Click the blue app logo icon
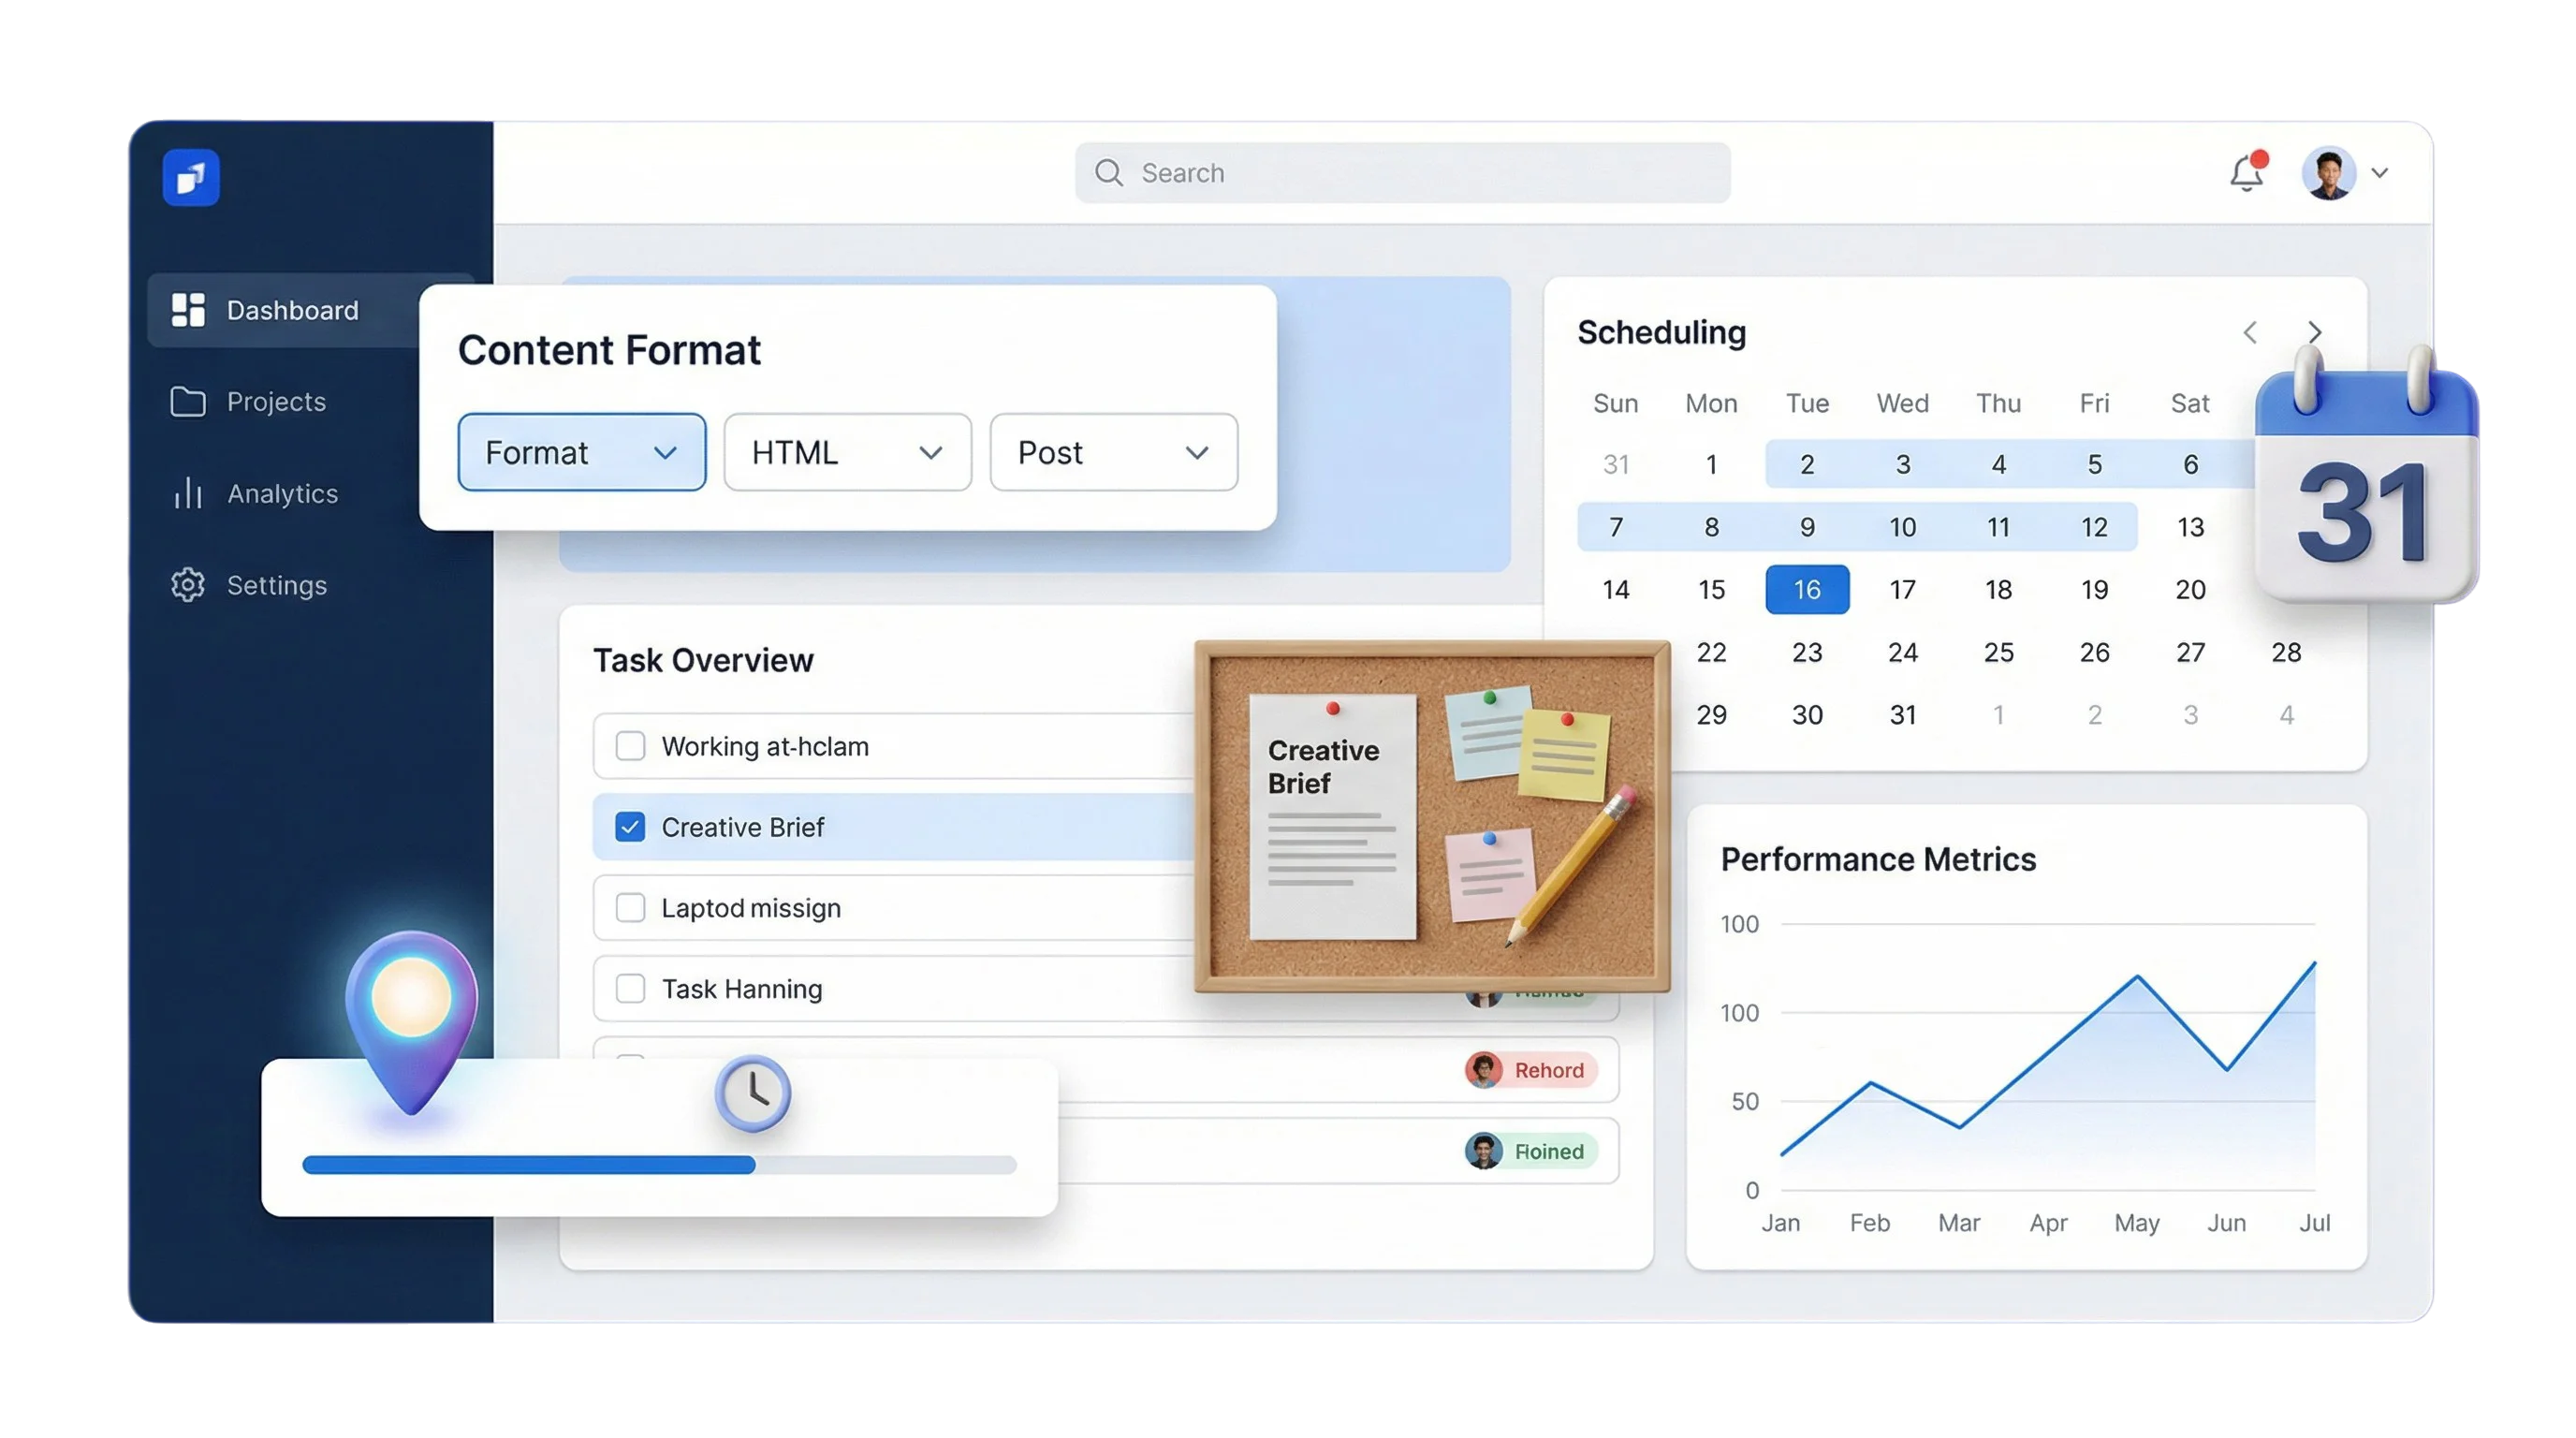 (191, 178)
